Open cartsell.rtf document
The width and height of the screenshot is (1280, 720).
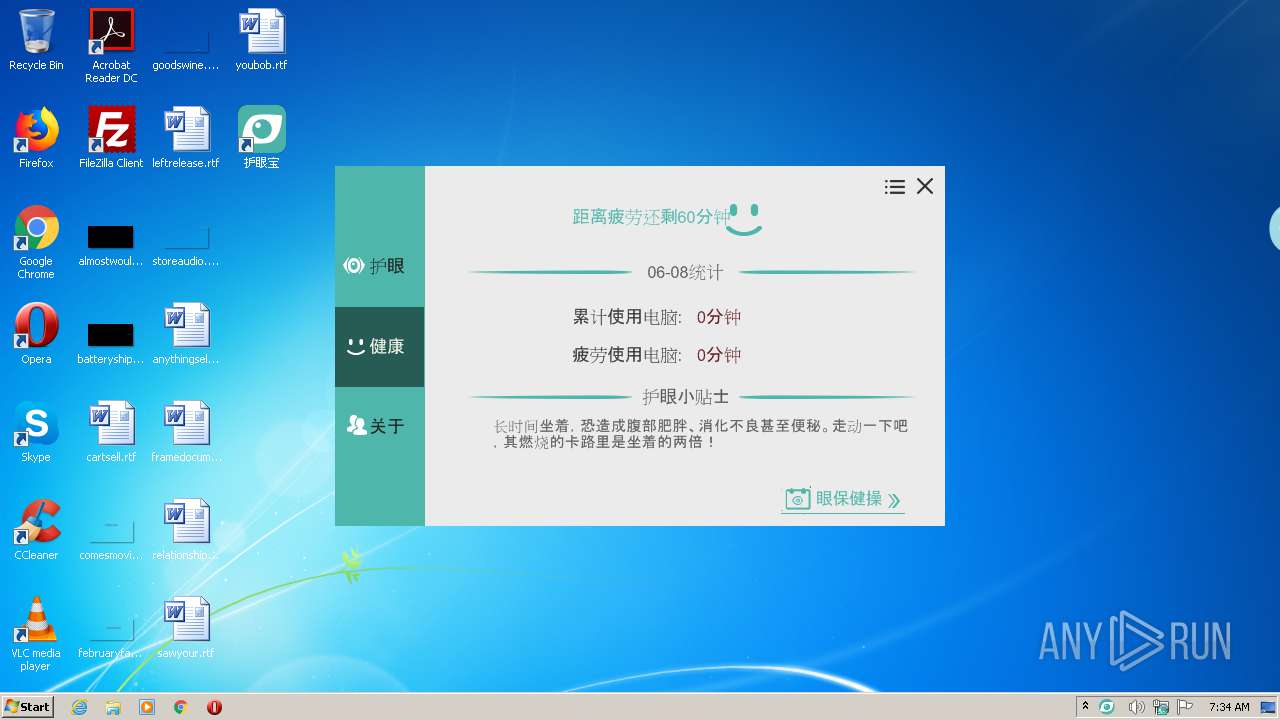click(x=111, y=432)
